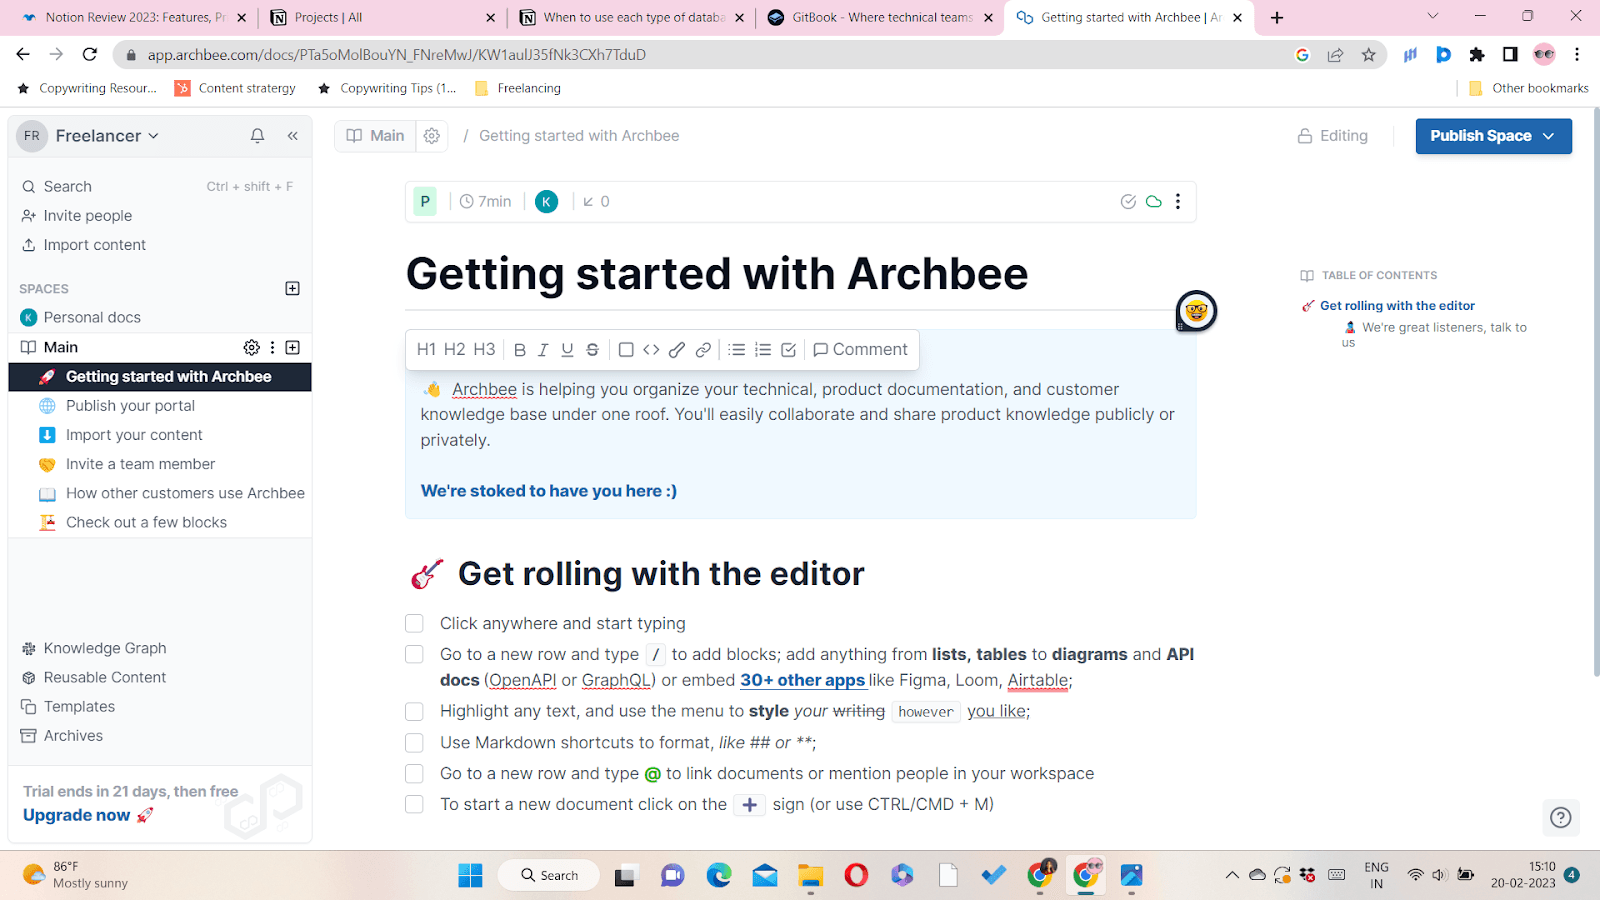Image resolution: width=1600 pixels, height=900 pixels.
Task: Click the 'Upgrade now' link
Action: click(77, 816)
